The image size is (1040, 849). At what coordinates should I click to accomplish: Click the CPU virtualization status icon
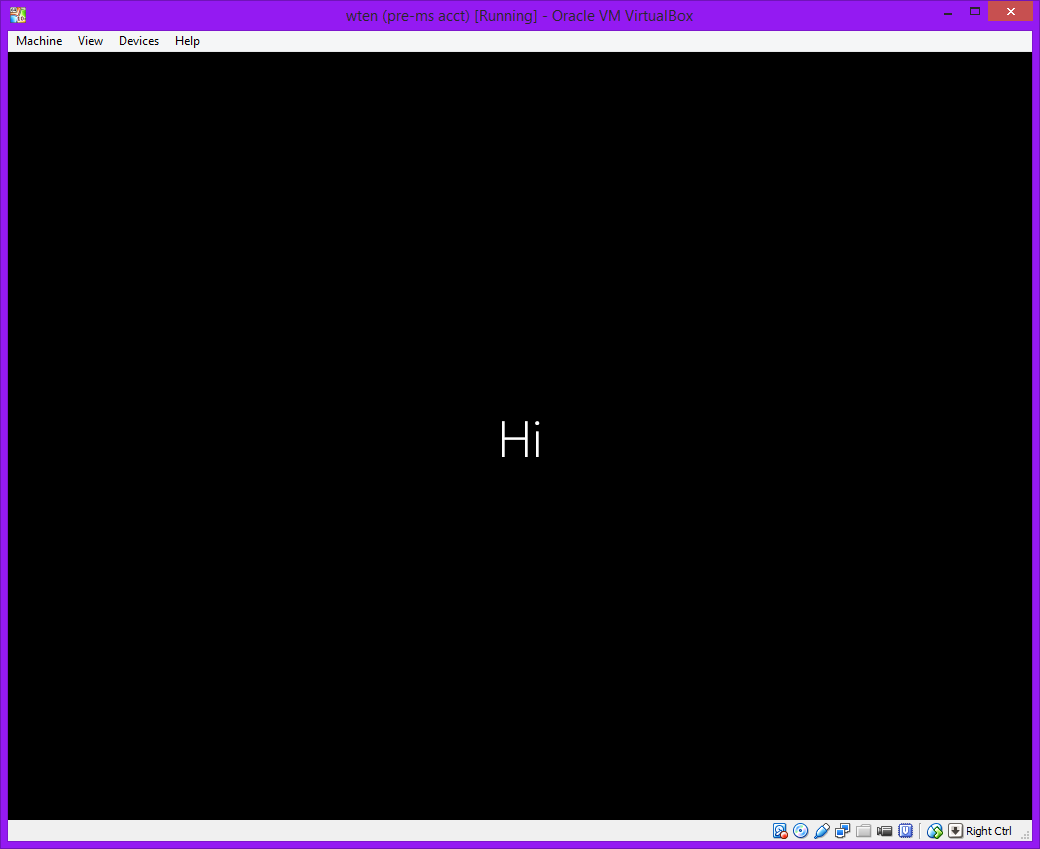[906, 831]
